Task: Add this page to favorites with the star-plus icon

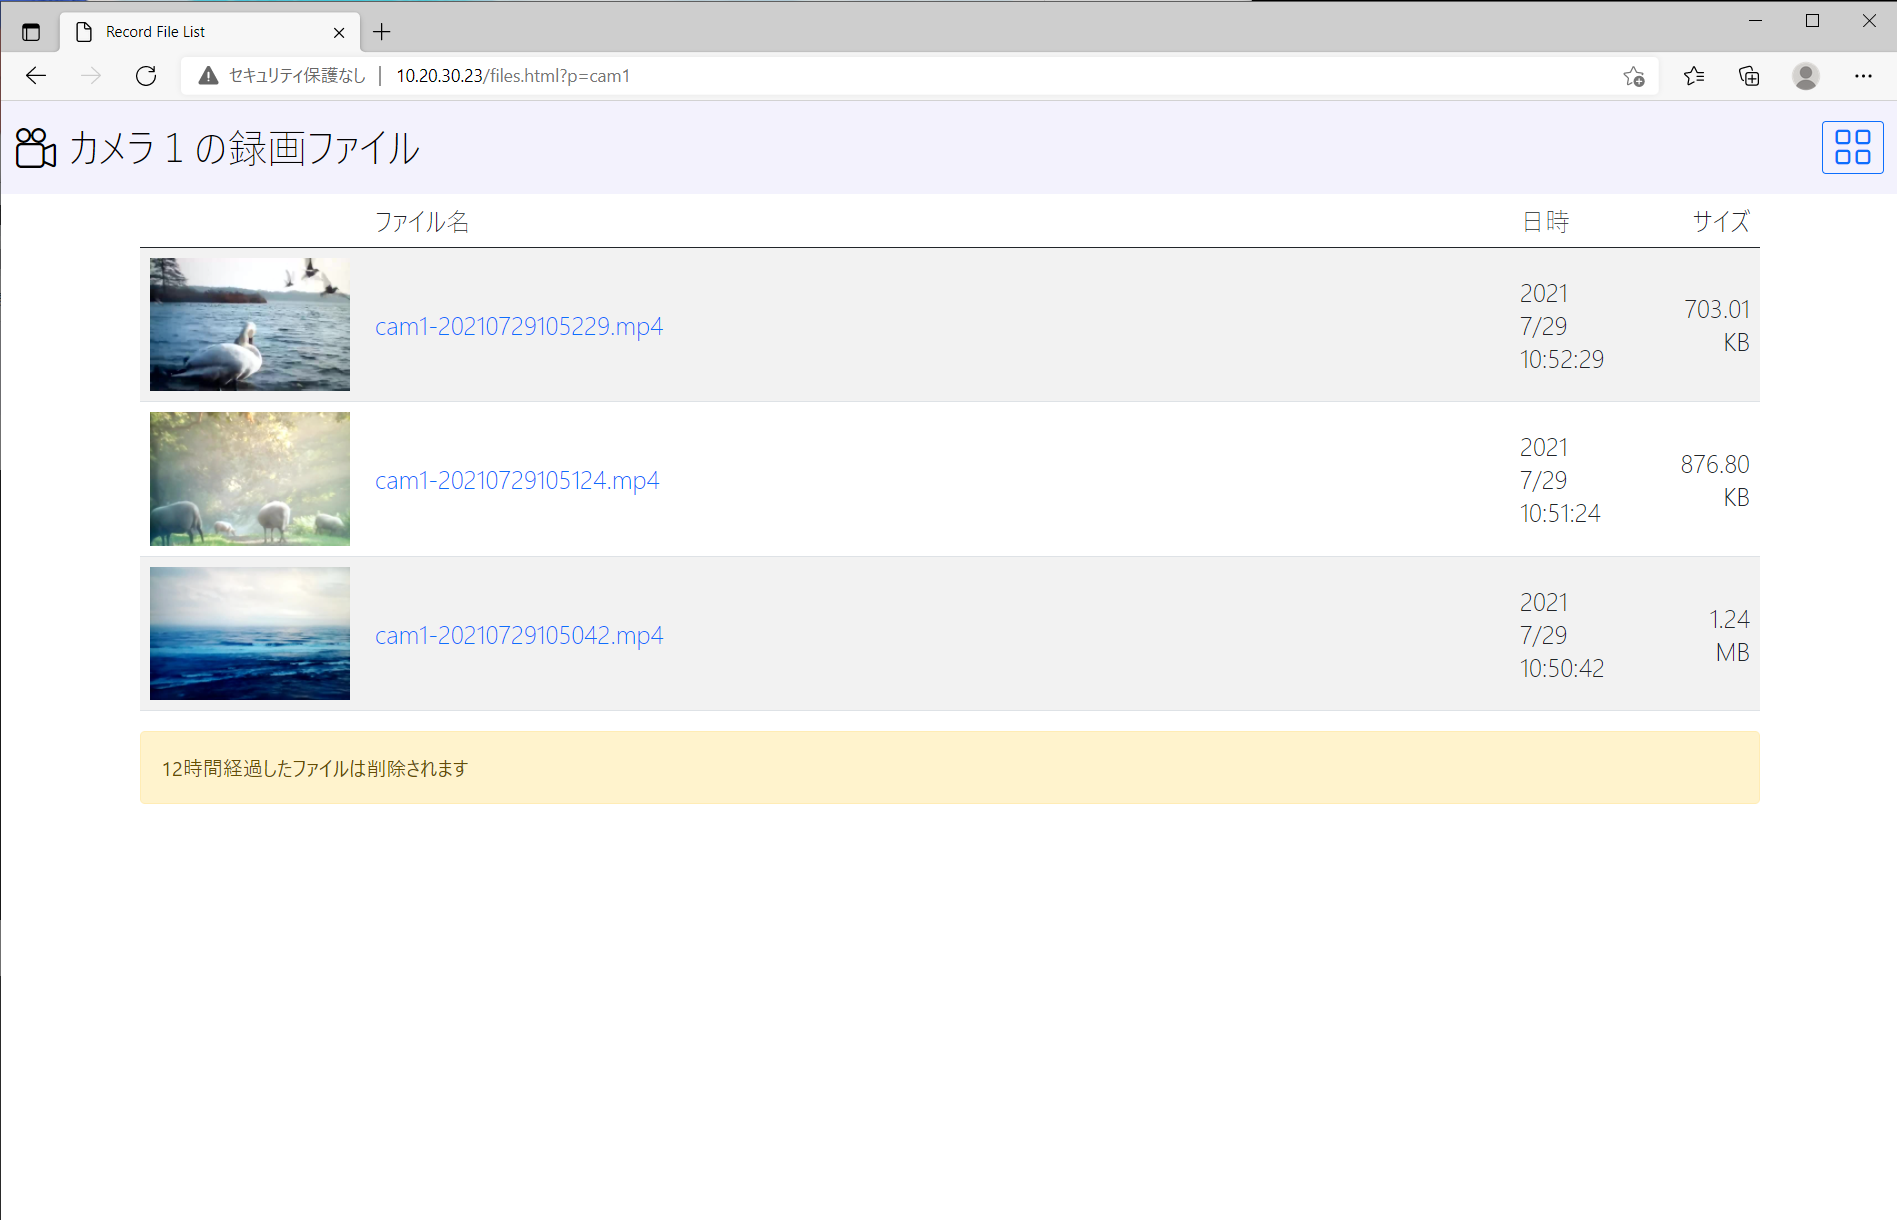Action: click(x=1634, y=76)
